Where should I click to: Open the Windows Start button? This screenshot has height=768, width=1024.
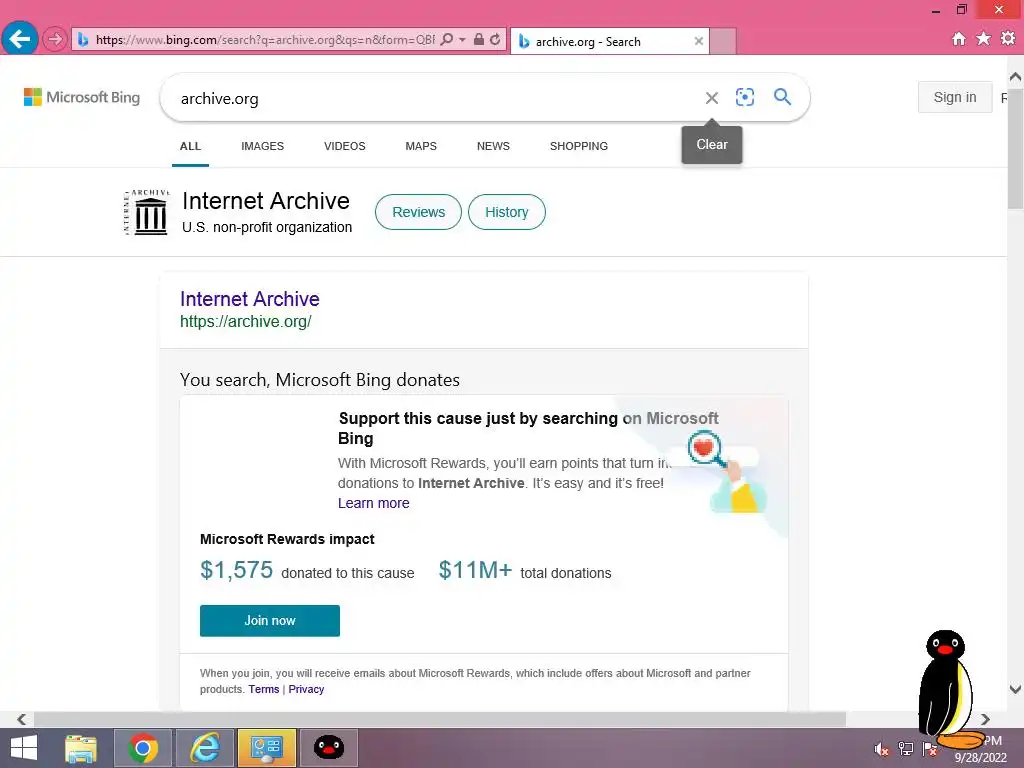24,748
